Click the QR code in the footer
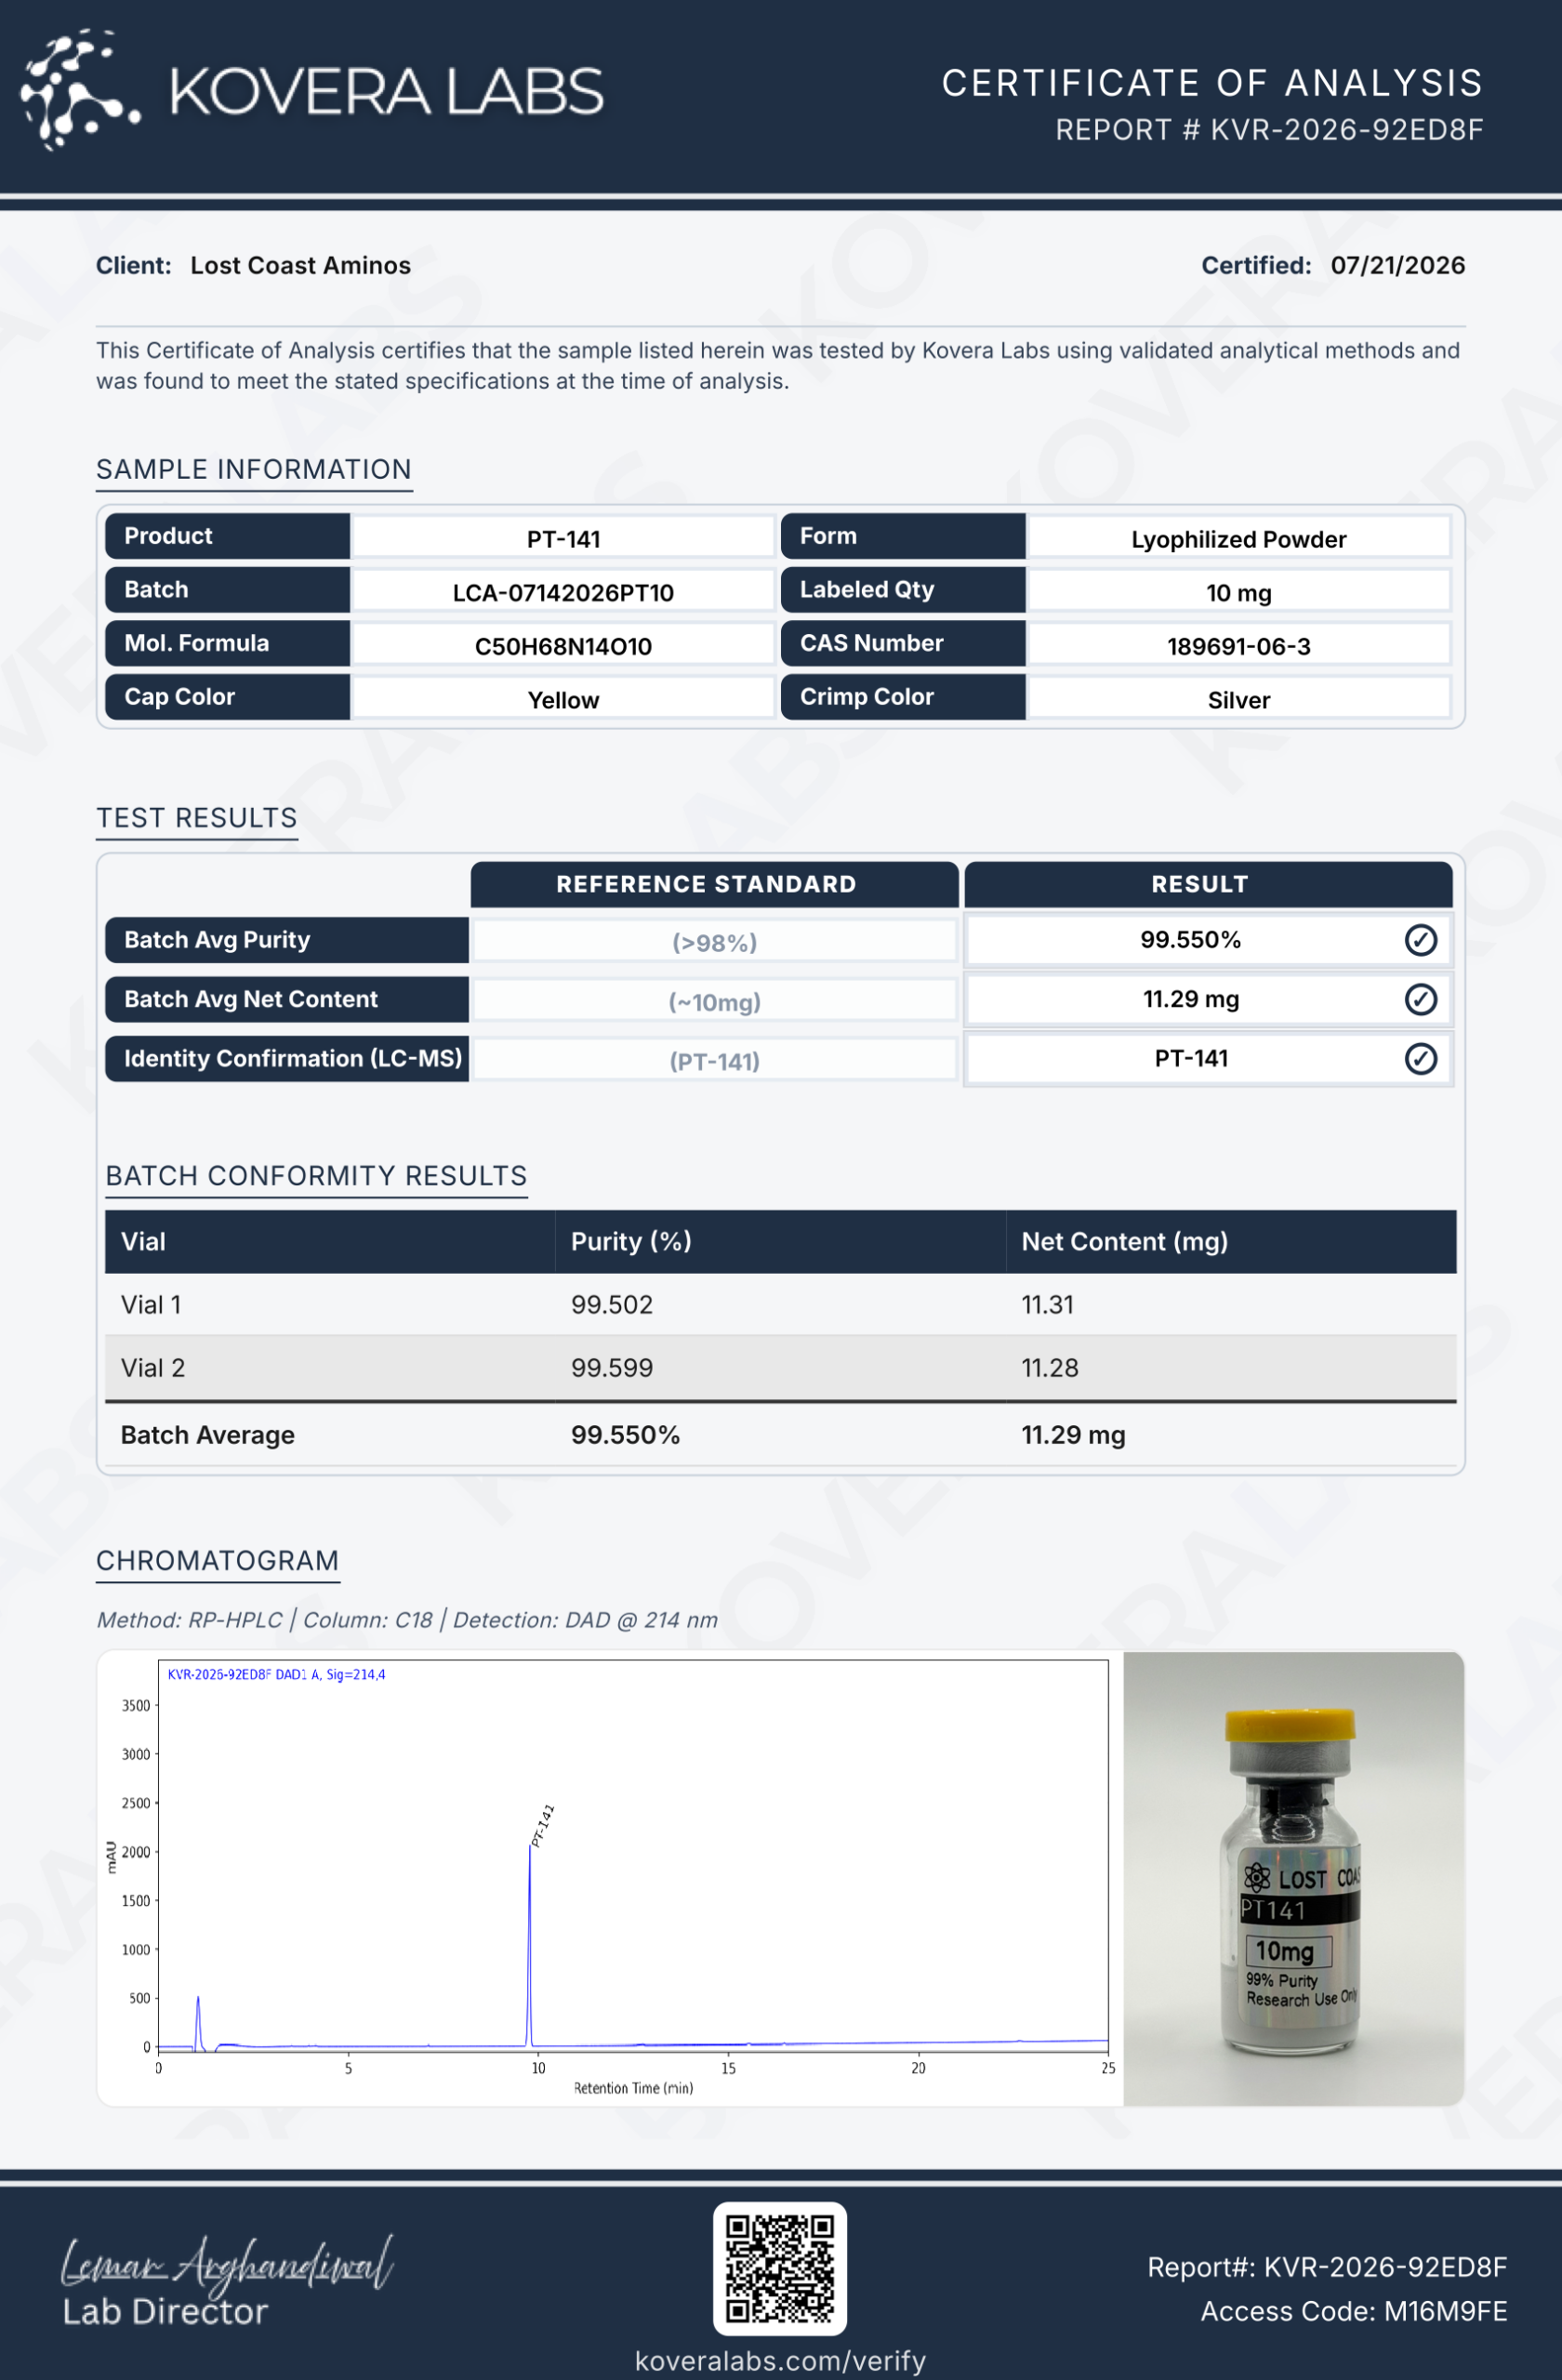Screen dimensions: 1562x2380 point(780,2268)
